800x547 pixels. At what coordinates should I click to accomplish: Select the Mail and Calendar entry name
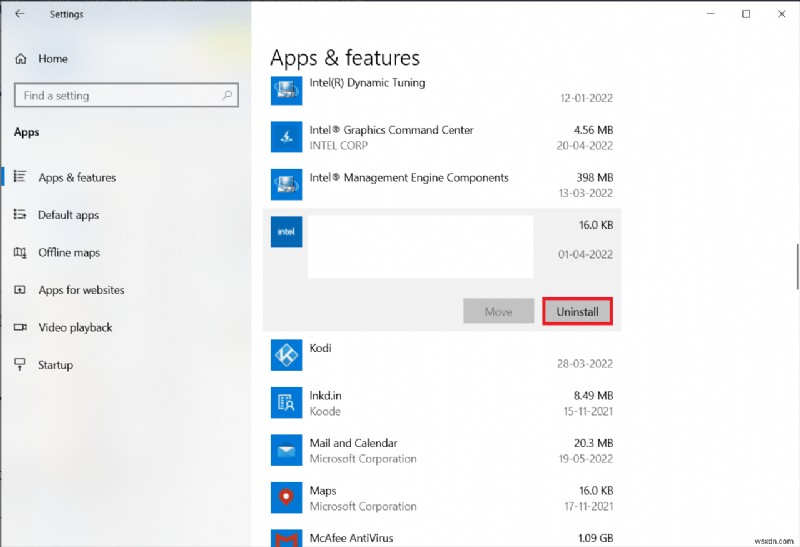coord(353,443)
